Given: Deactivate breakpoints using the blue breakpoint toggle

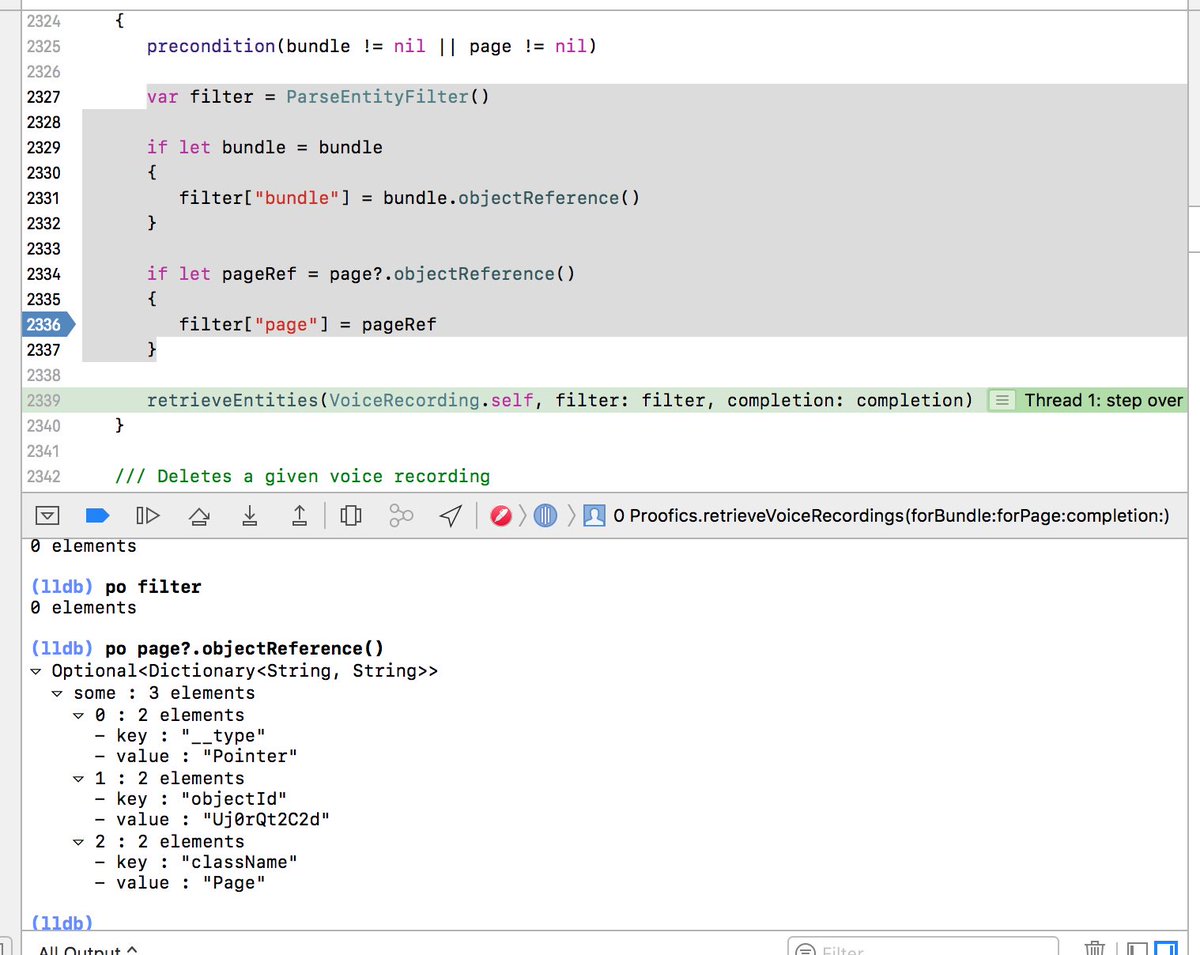Looking at the screenshot, I should (97, 516).
